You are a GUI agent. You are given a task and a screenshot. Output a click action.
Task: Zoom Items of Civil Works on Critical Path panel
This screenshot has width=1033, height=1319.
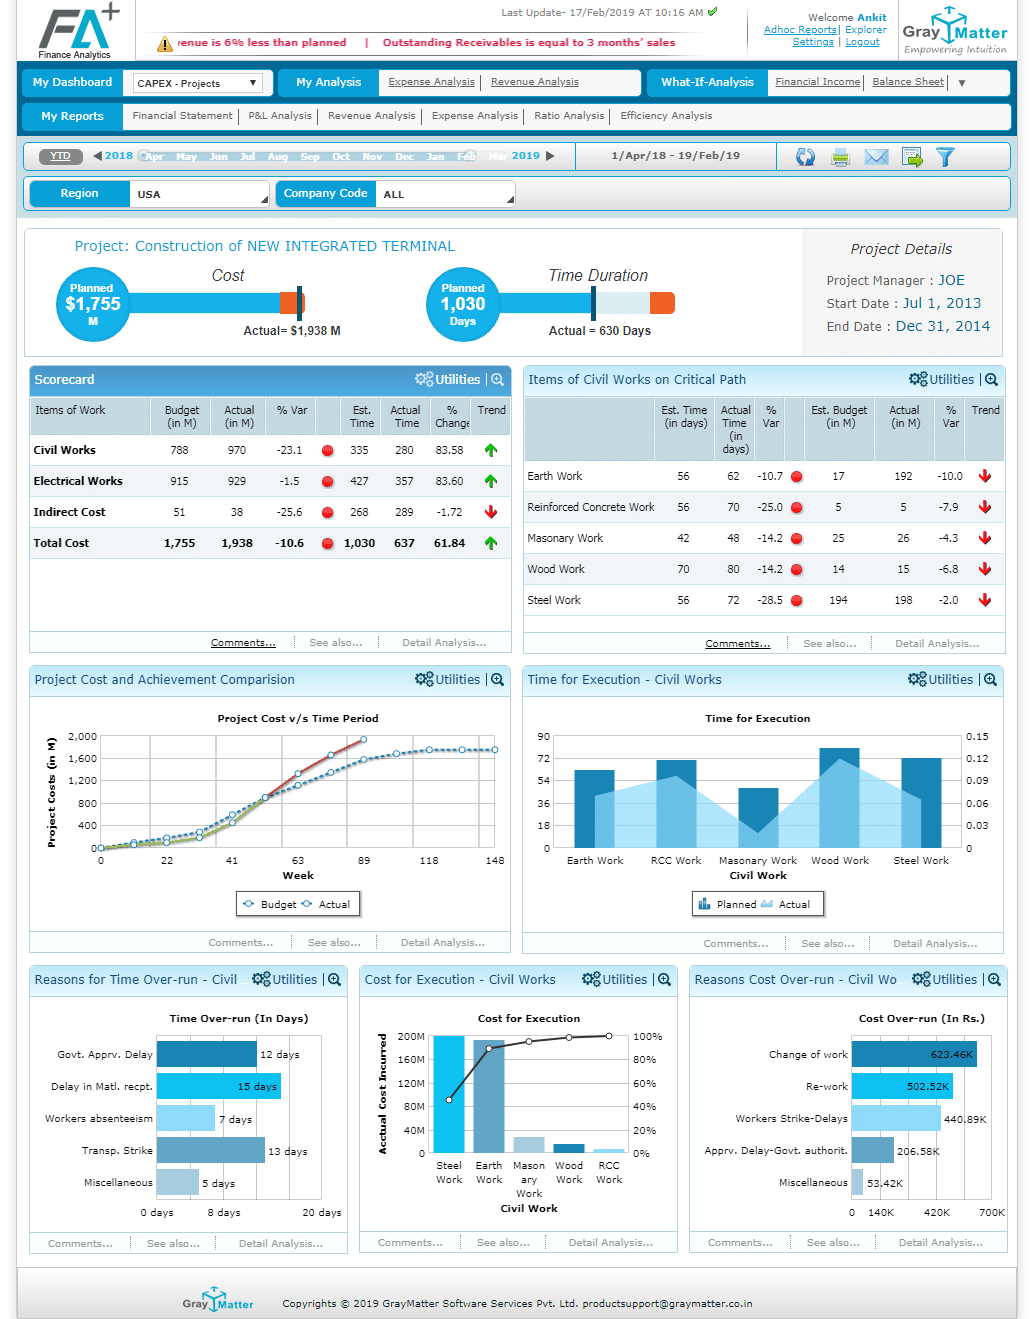pyautogui.click(x=991, y=379)
